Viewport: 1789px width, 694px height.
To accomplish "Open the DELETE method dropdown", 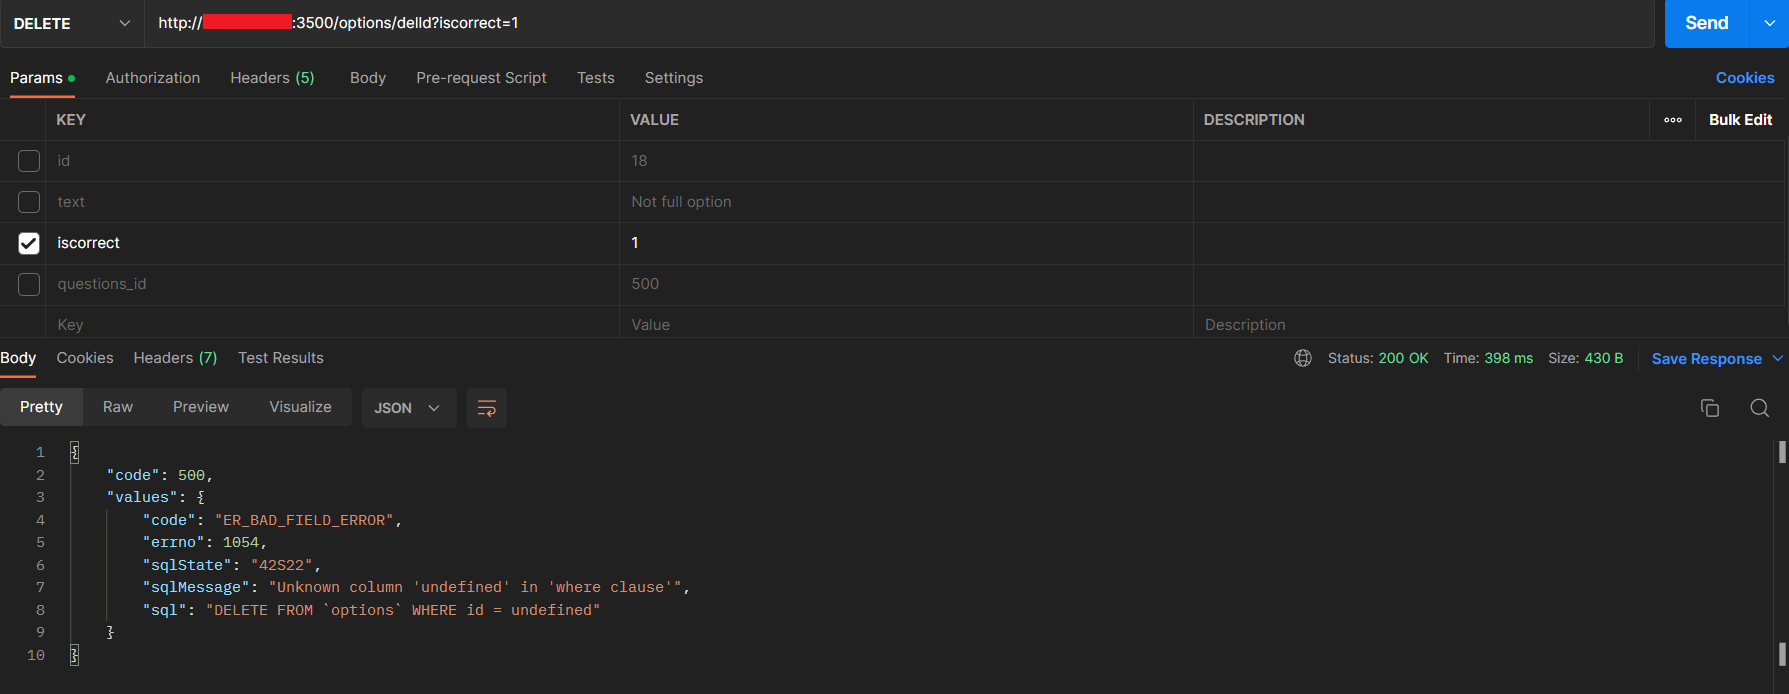I will tap(72, 23).
